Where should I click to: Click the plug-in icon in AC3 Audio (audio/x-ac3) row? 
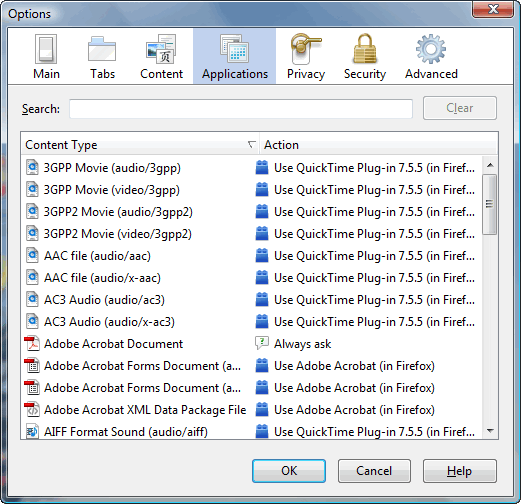262,322
